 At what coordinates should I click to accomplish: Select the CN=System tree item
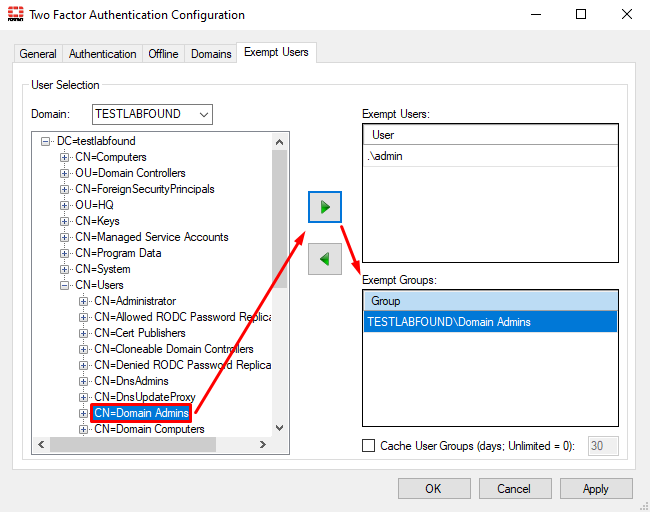pyautogui.click(x=103, y=269)
